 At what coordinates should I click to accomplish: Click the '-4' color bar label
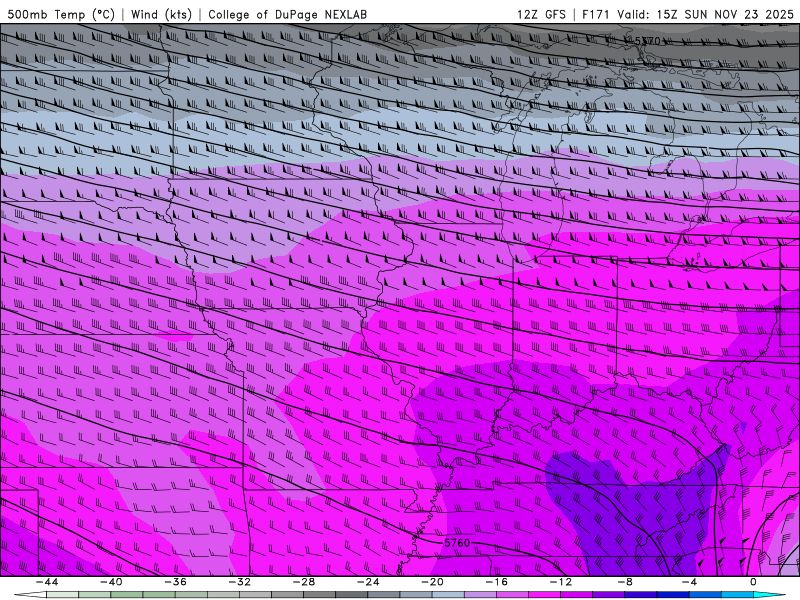690,582
